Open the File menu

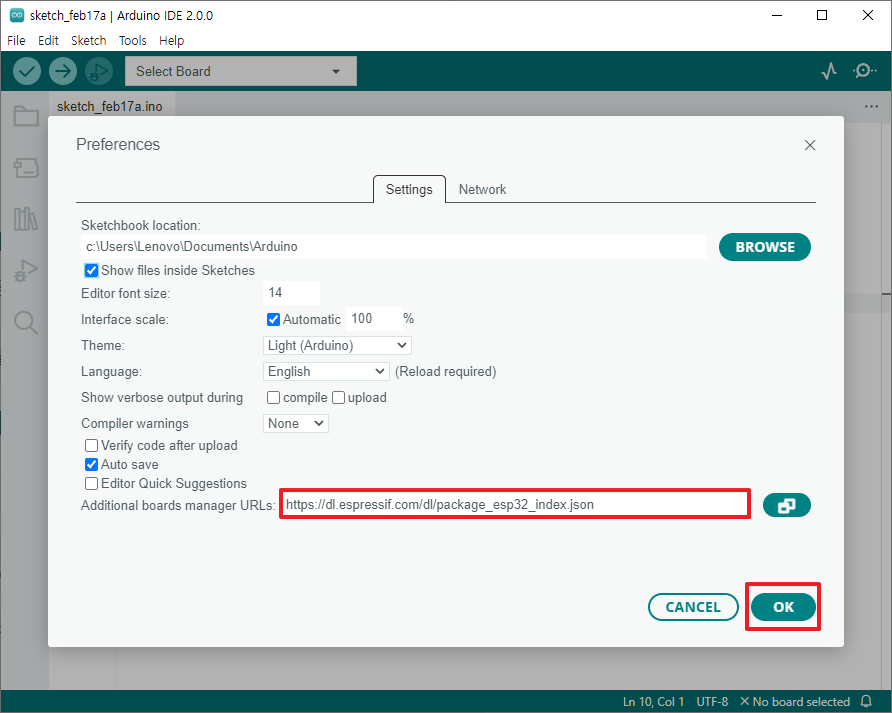tap(16, 40)
